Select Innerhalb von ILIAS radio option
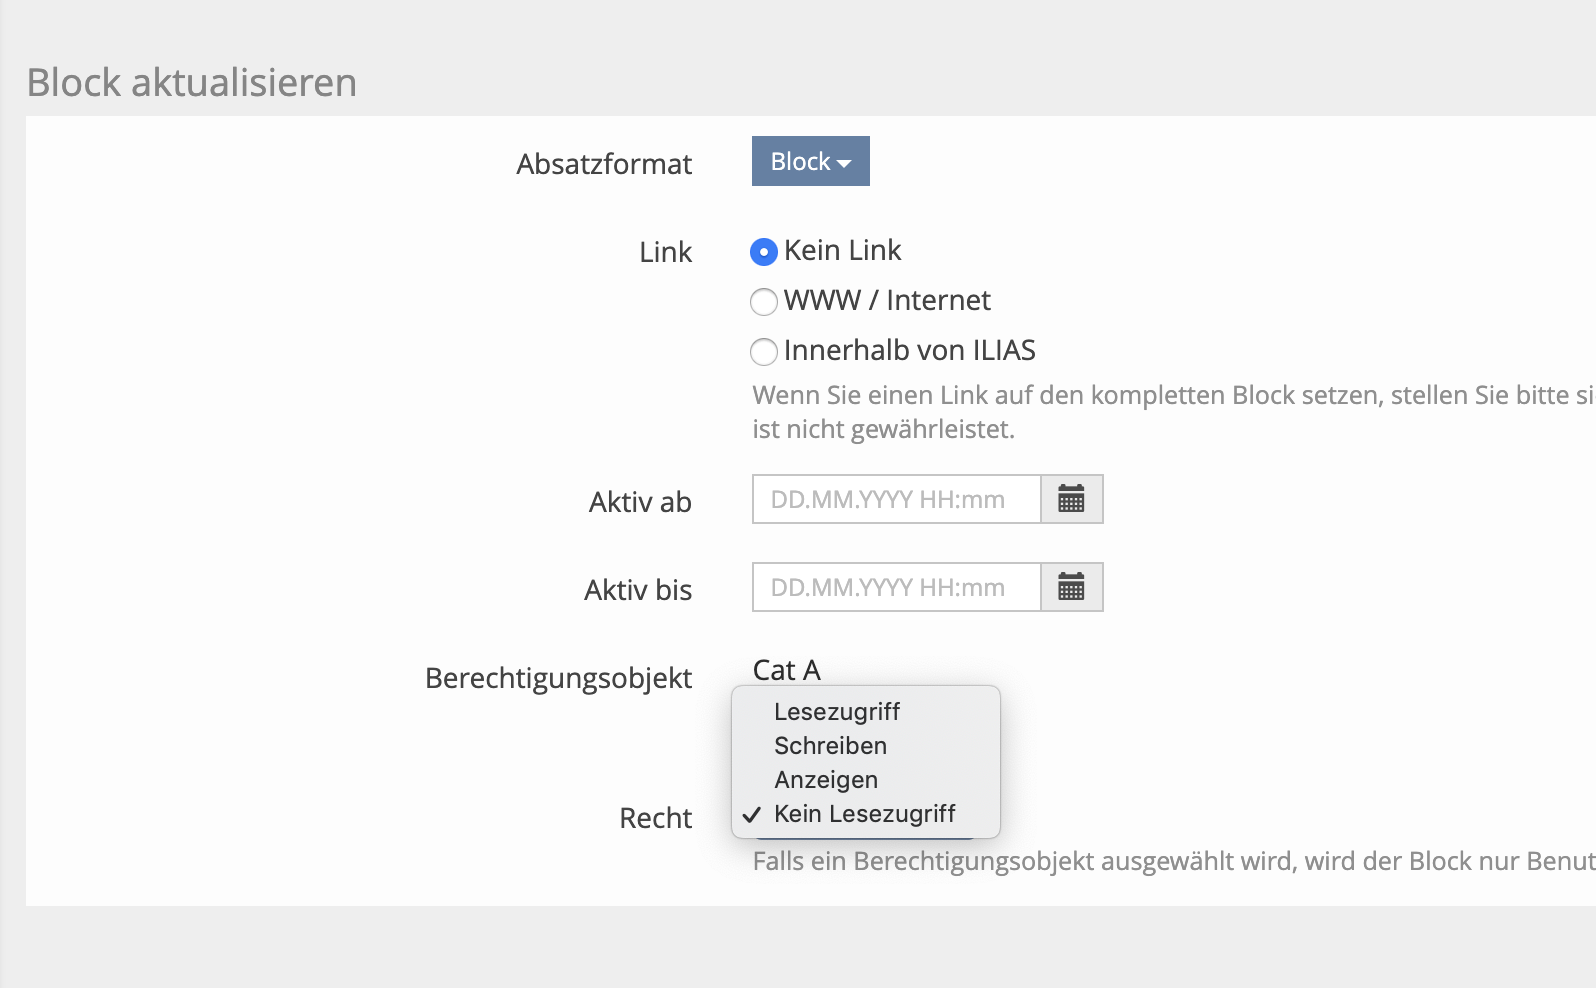The image size is (1596, 988). 764,351
